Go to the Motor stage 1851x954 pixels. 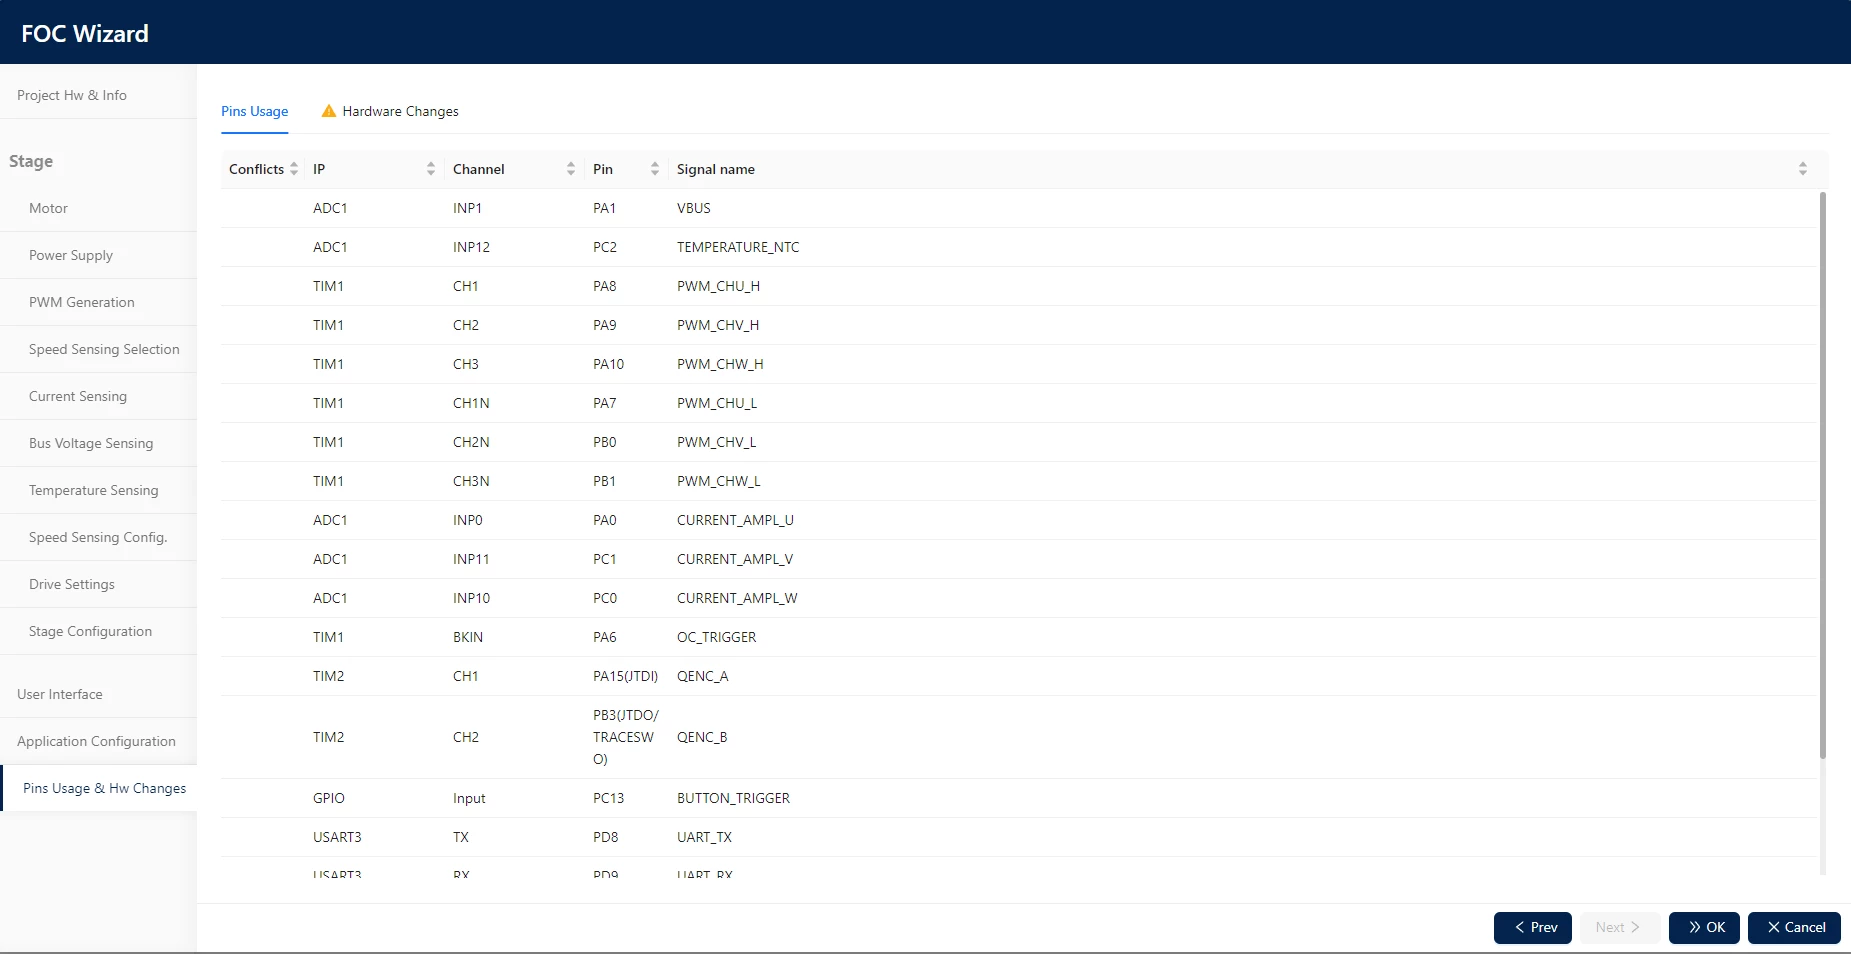click(48, 208)
